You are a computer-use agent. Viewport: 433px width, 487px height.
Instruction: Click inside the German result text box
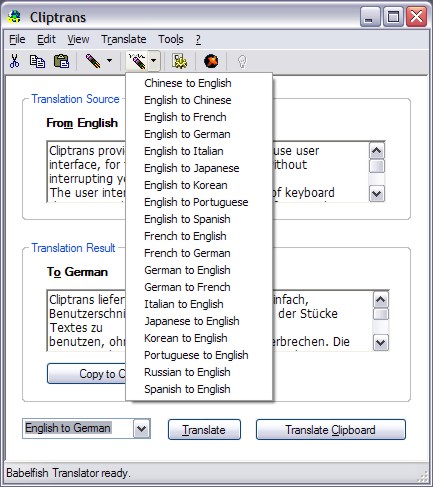(x=86, y=321)
